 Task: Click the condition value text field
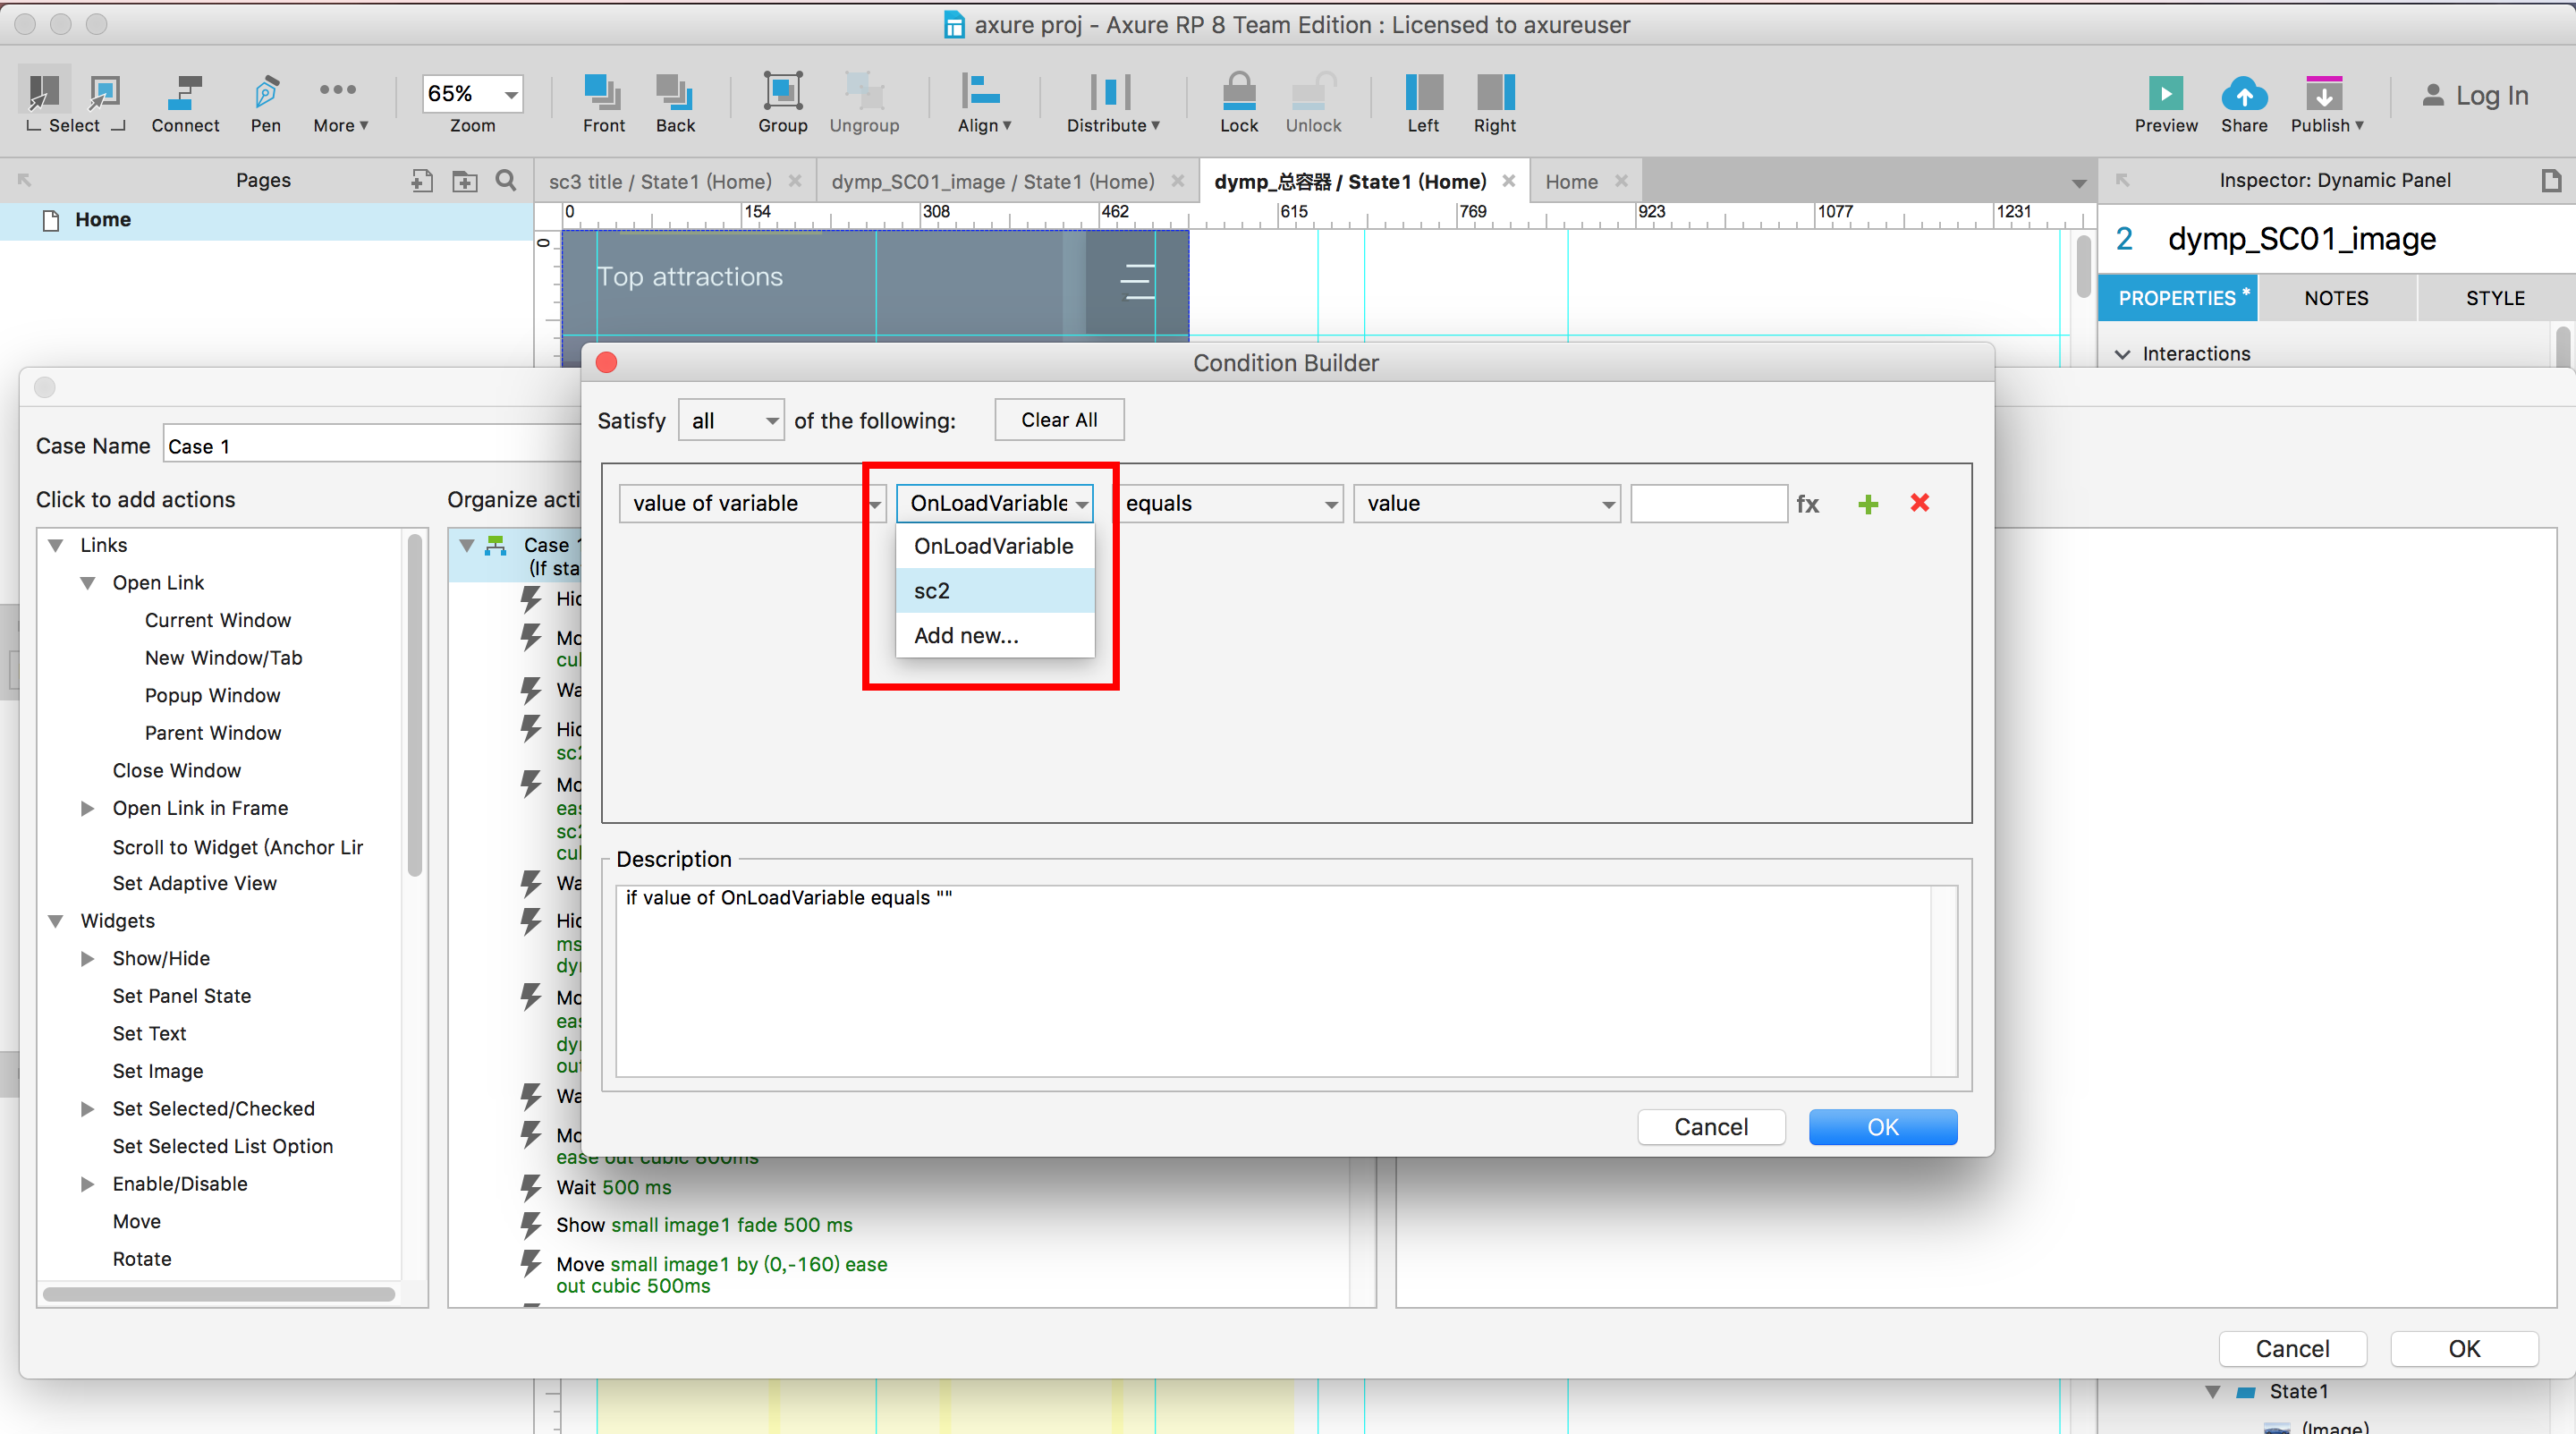pyautogui.click(x=1708, y=504)
